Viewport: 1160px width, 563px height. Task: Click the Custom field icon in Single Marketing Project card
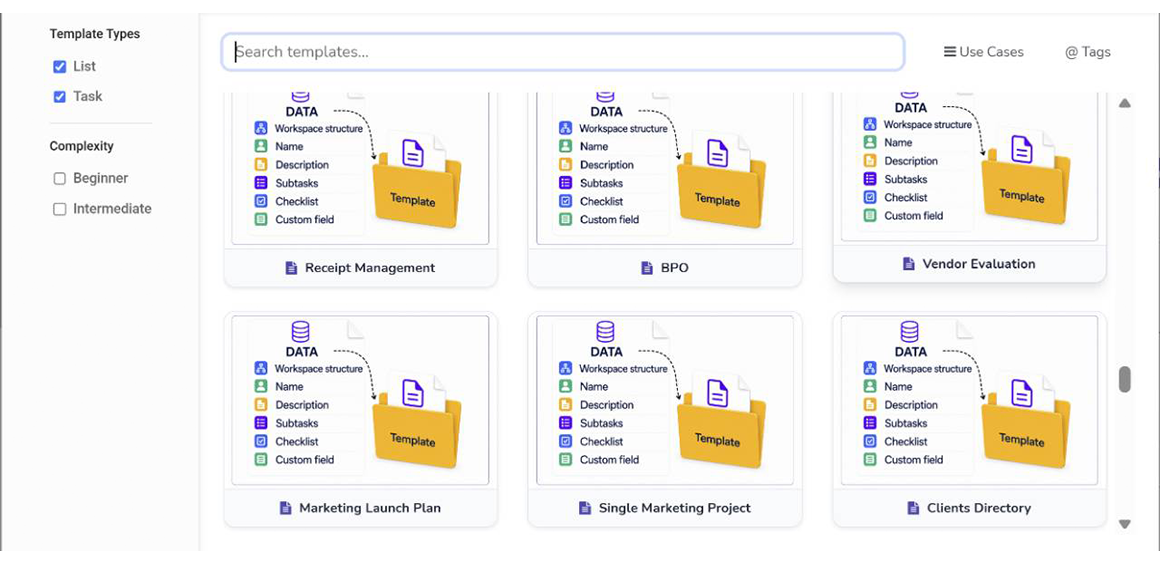tap(565, 459)
